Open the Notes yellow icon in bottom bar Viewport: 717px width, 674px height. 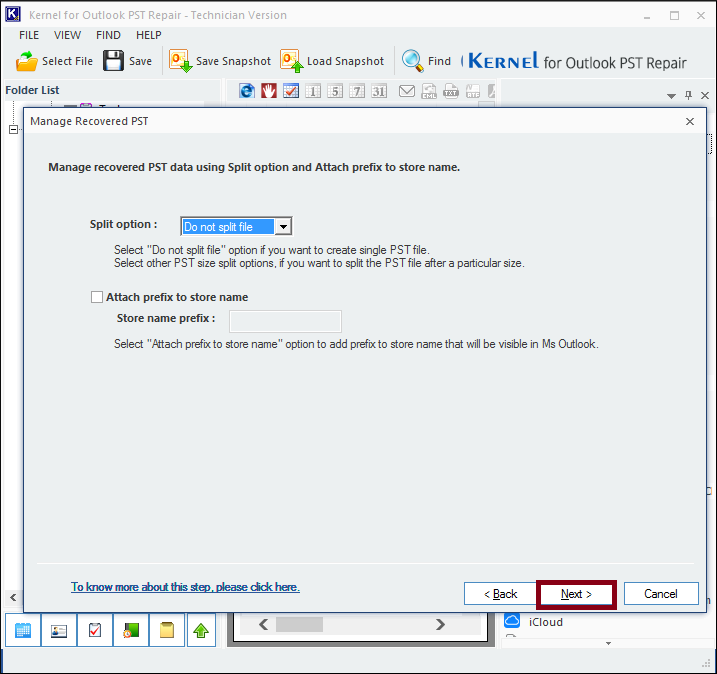pyautogui.click(x=167, y=631)
